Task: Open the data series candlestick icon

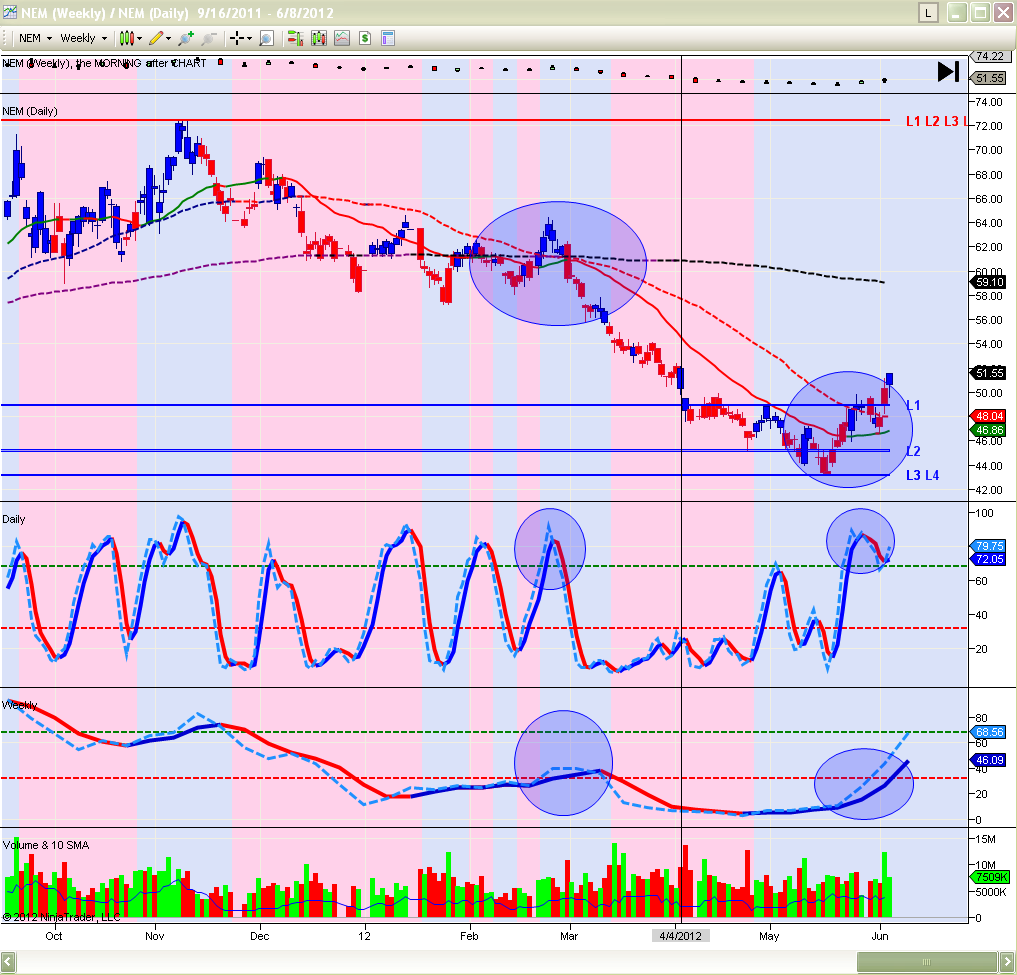Action: click(318, 38)
